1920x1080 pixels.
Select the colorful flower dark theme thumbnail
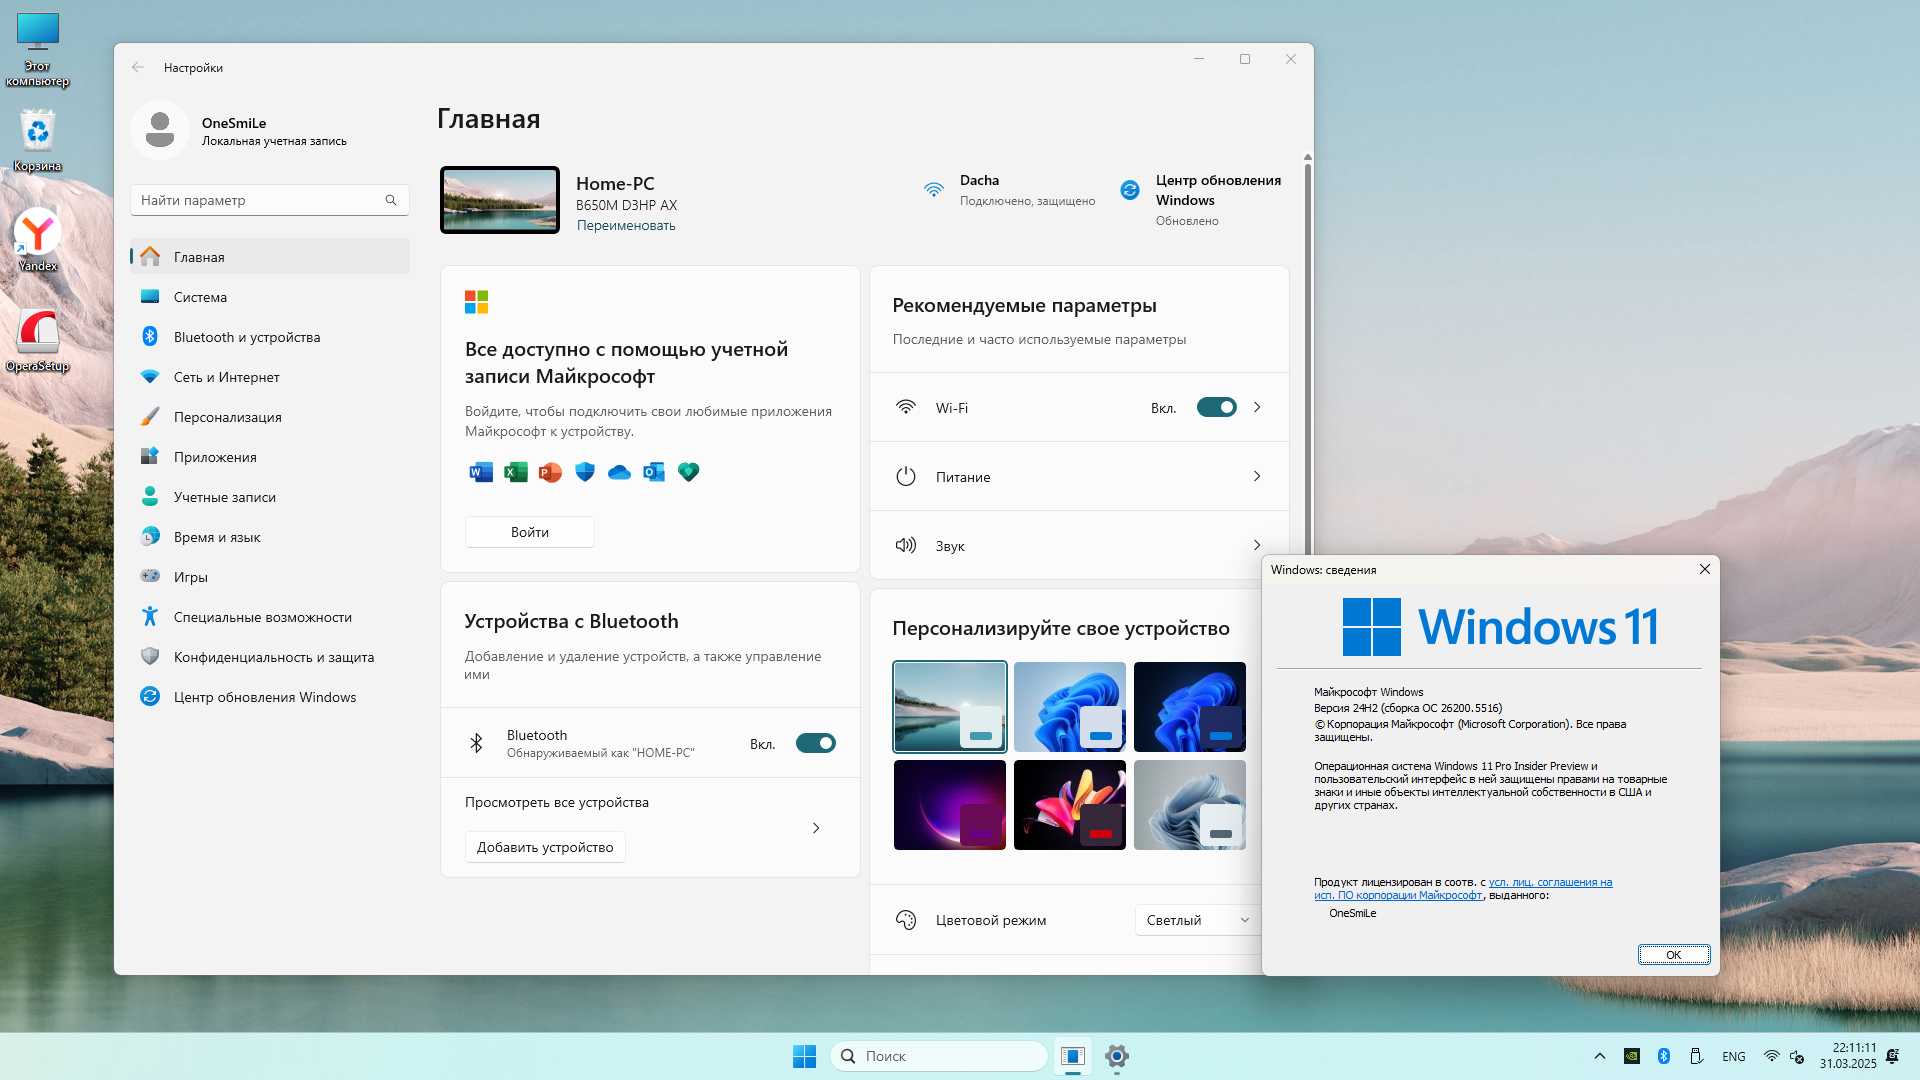[x=1069, y=805]
